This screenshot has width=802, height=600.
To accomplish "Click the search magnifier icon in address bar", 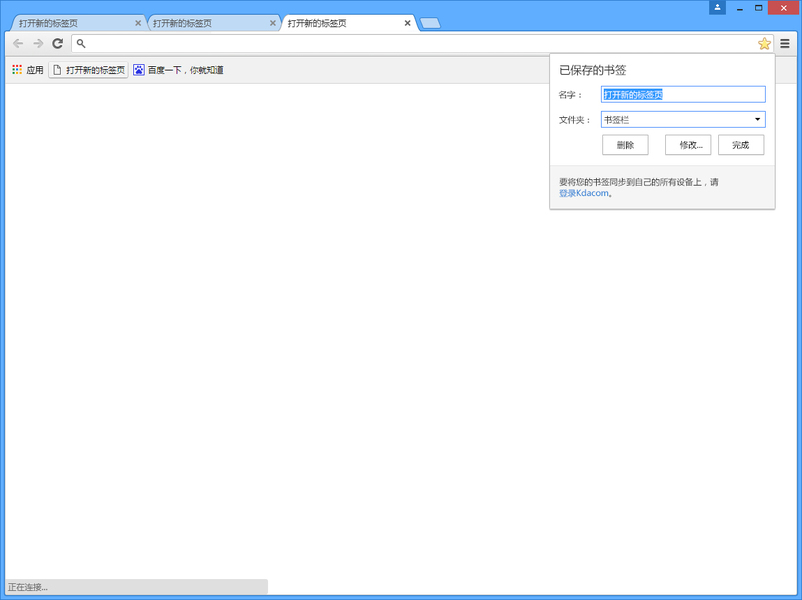I will pos(81,43).
